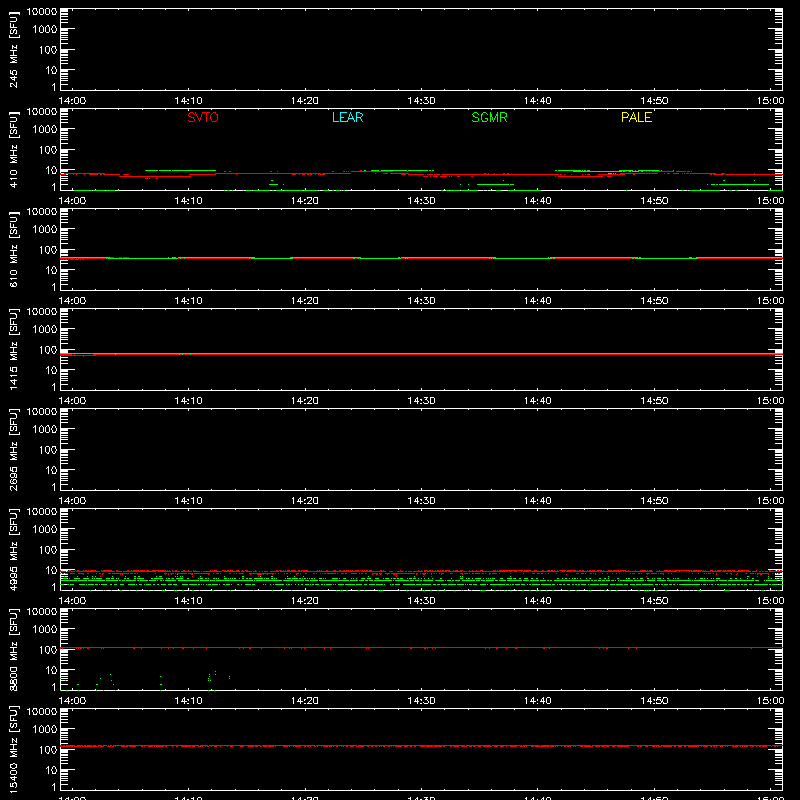Click the 10000 tick of the 245 MHz panel
This screenshot has height=800, width=800.
pos(42,12)
